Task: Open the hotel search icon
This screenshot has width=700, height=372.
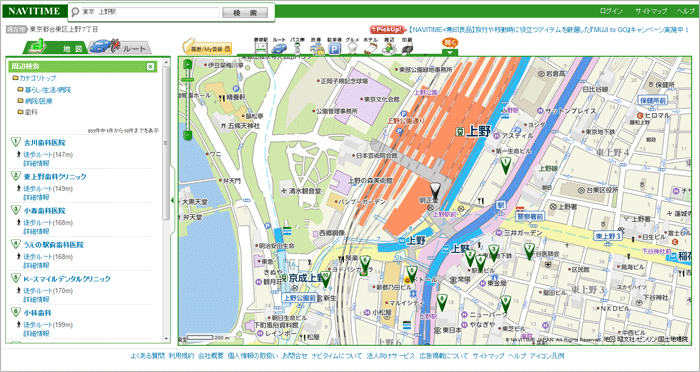Action: point(370,46)
